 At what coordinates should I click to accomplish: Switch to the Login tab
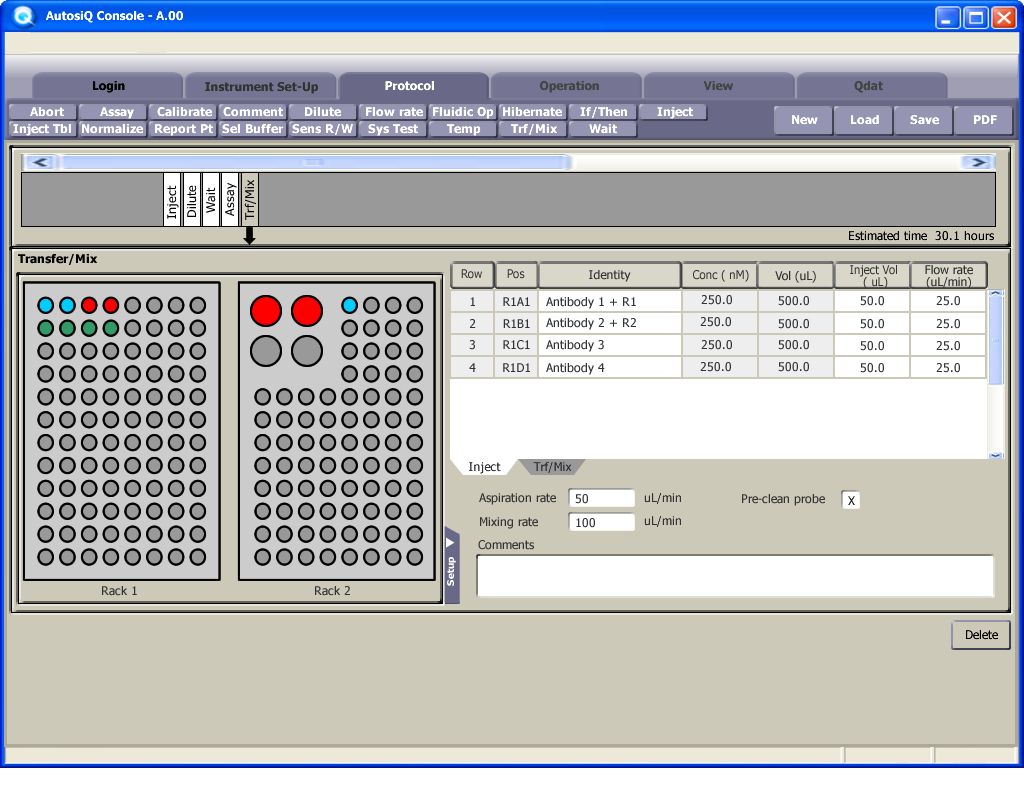108,86
